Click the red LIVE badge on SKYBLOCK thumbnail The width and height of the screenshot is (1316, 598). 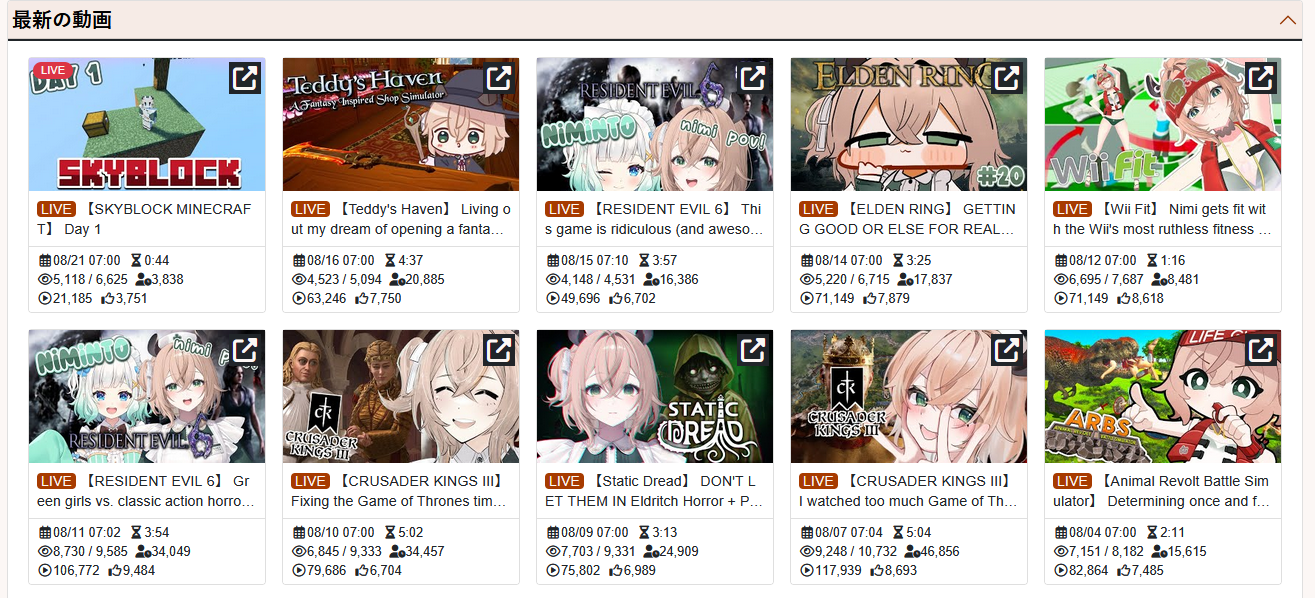point(53,71)
